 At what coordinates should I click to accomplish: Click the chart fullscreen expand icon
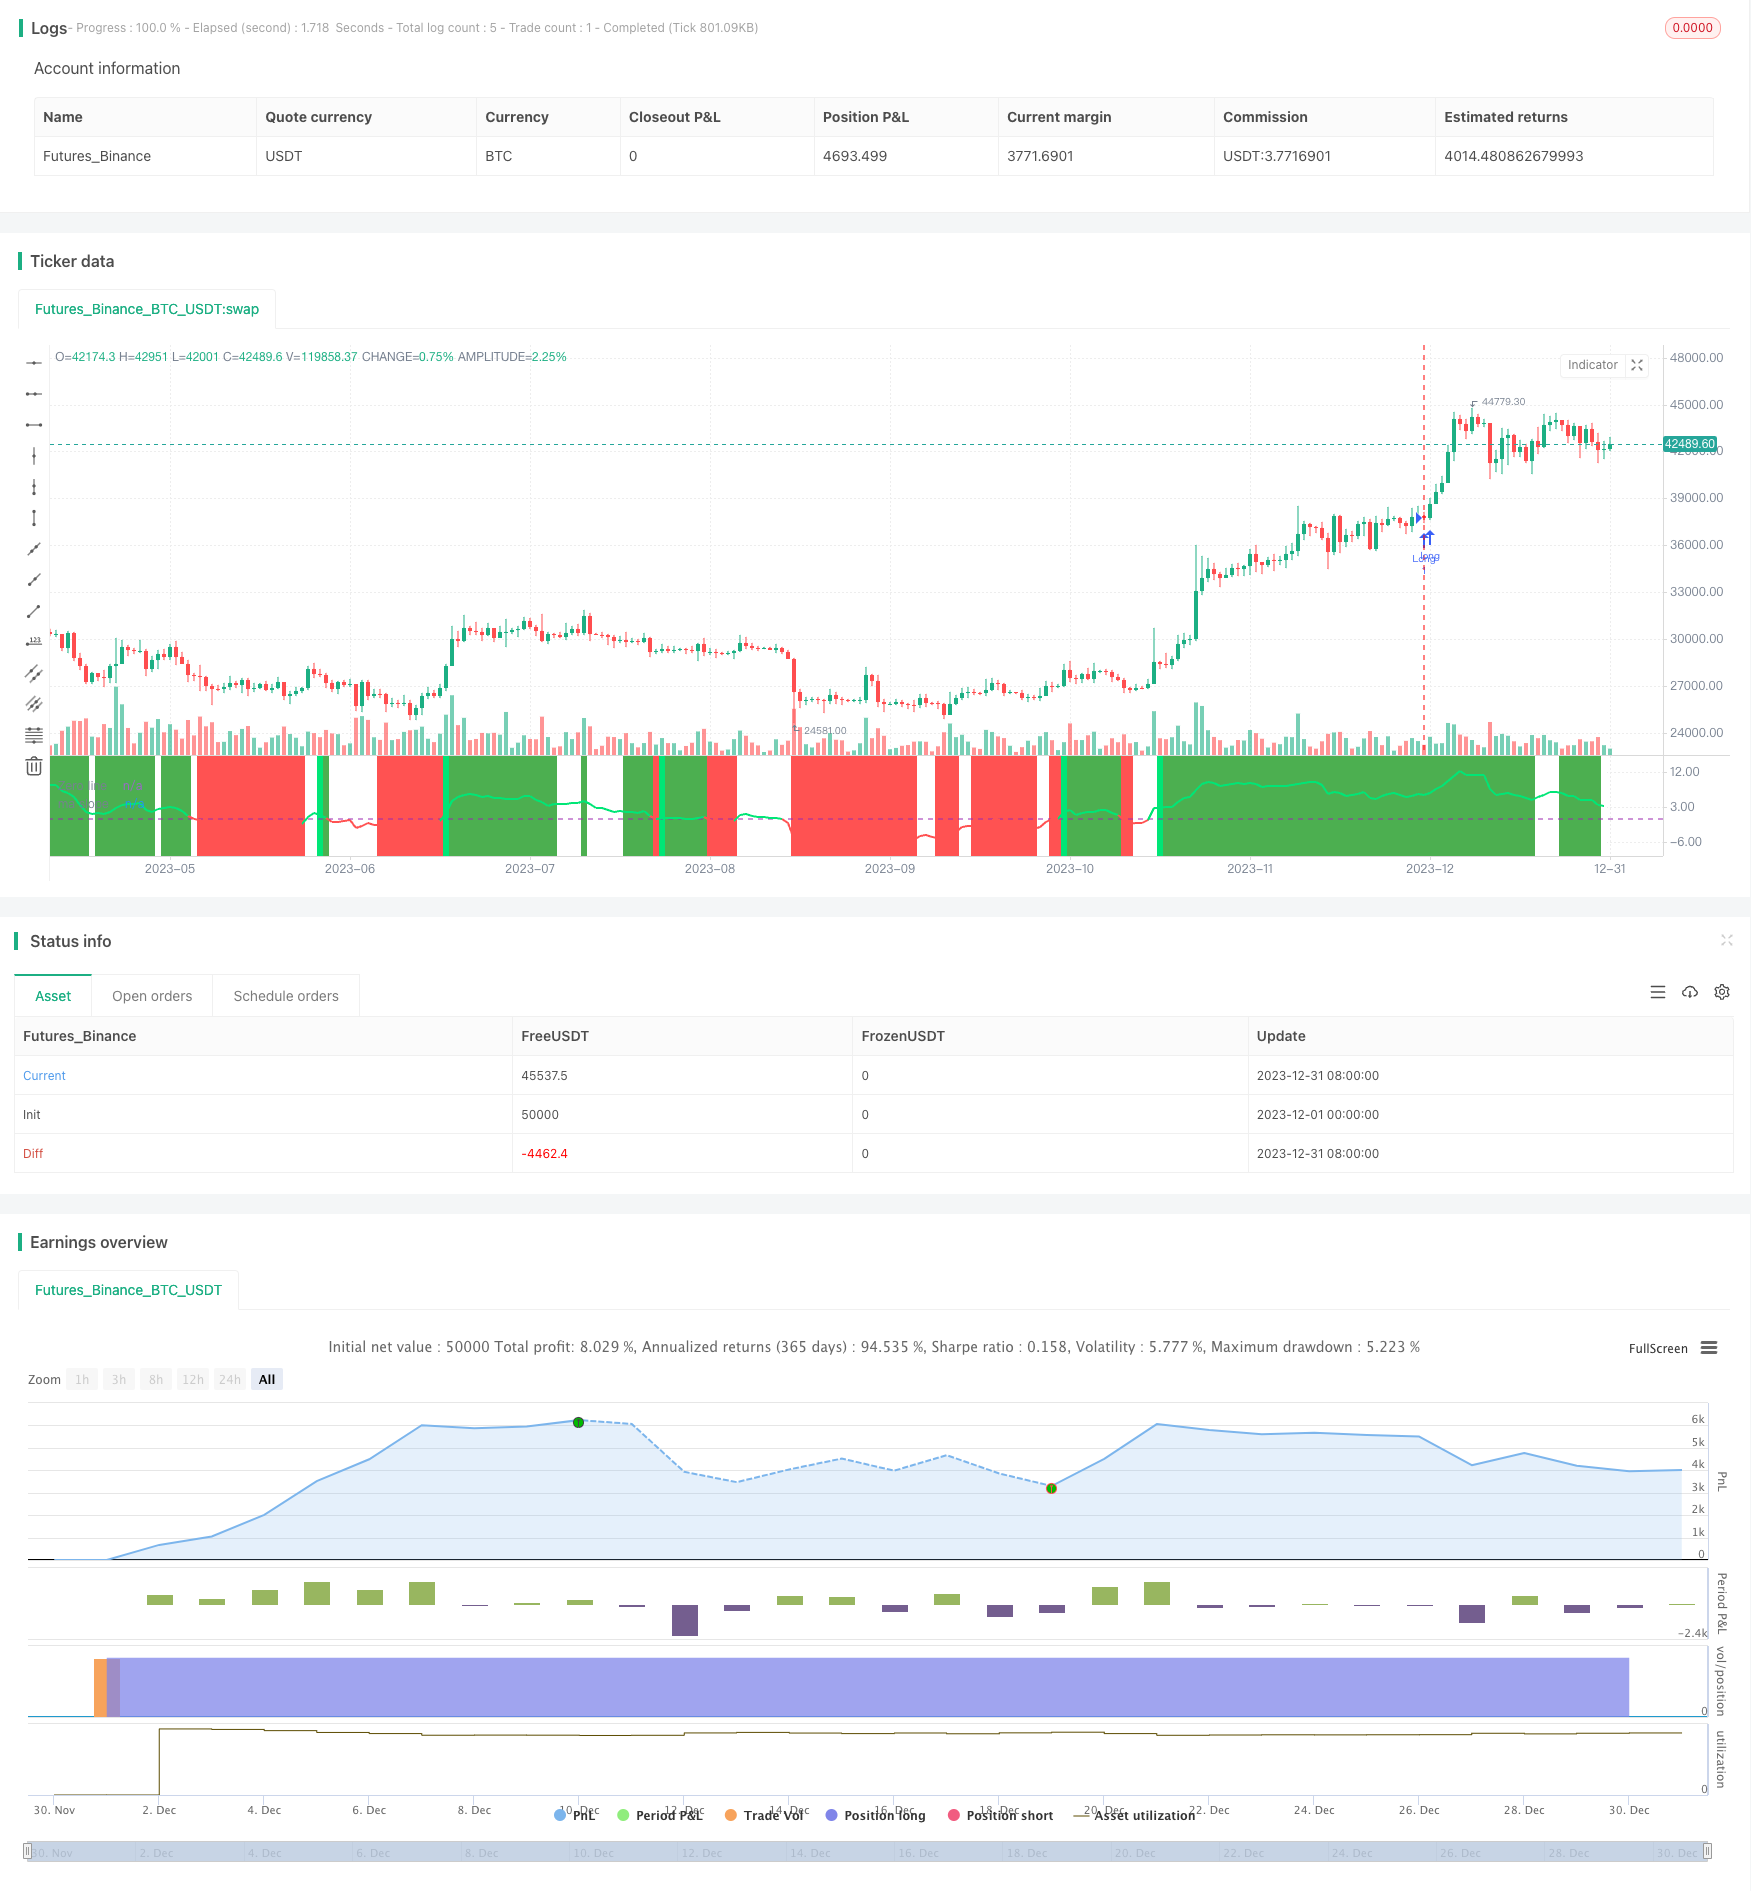tap(1637, 365)
